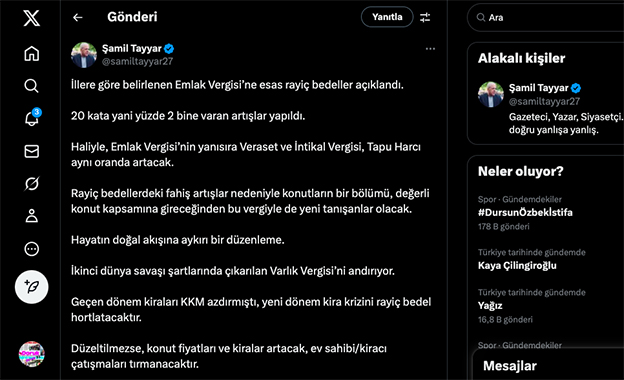
Task: Open notifications bell with badge
Action: click(x=32, y=117)
